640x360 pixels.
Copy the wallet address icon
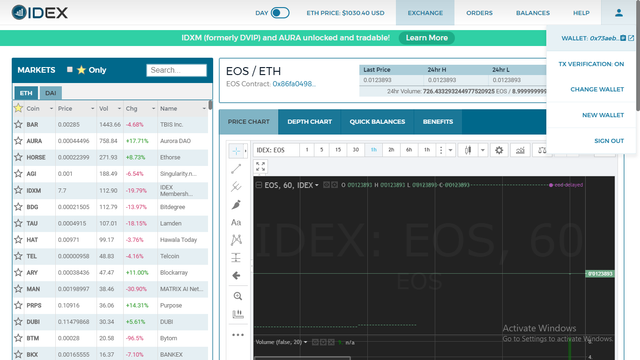pyautogui.click(x=623, y=38)
